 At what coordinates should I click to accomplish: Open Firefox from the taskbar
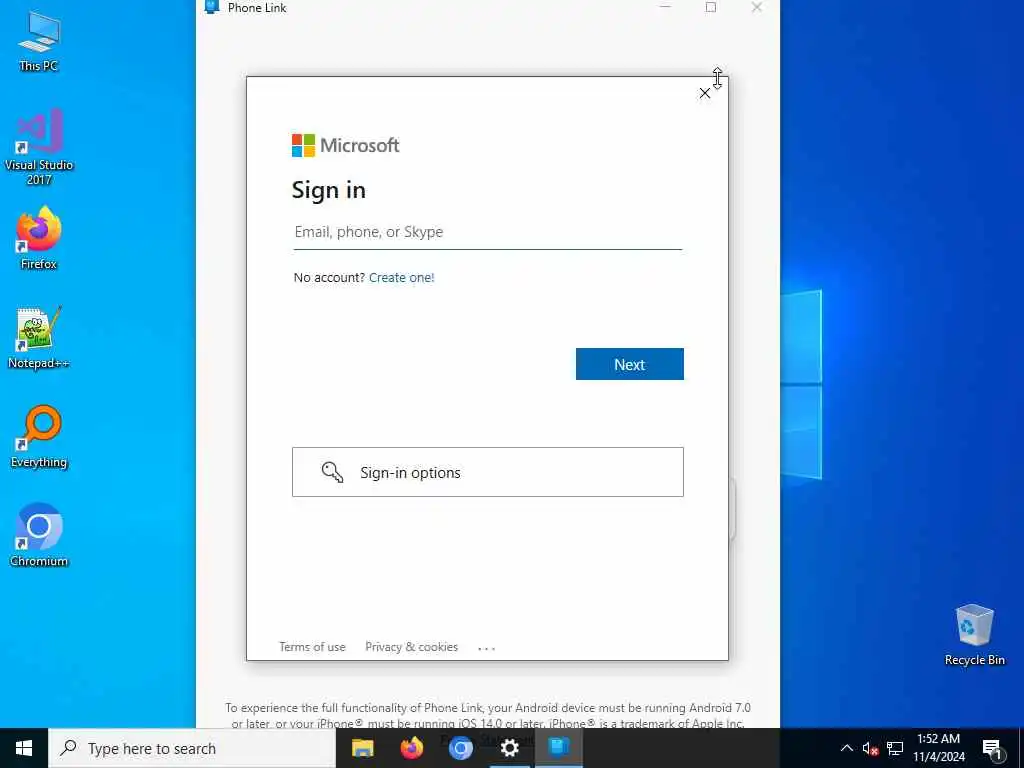click(x=411, y=748)
